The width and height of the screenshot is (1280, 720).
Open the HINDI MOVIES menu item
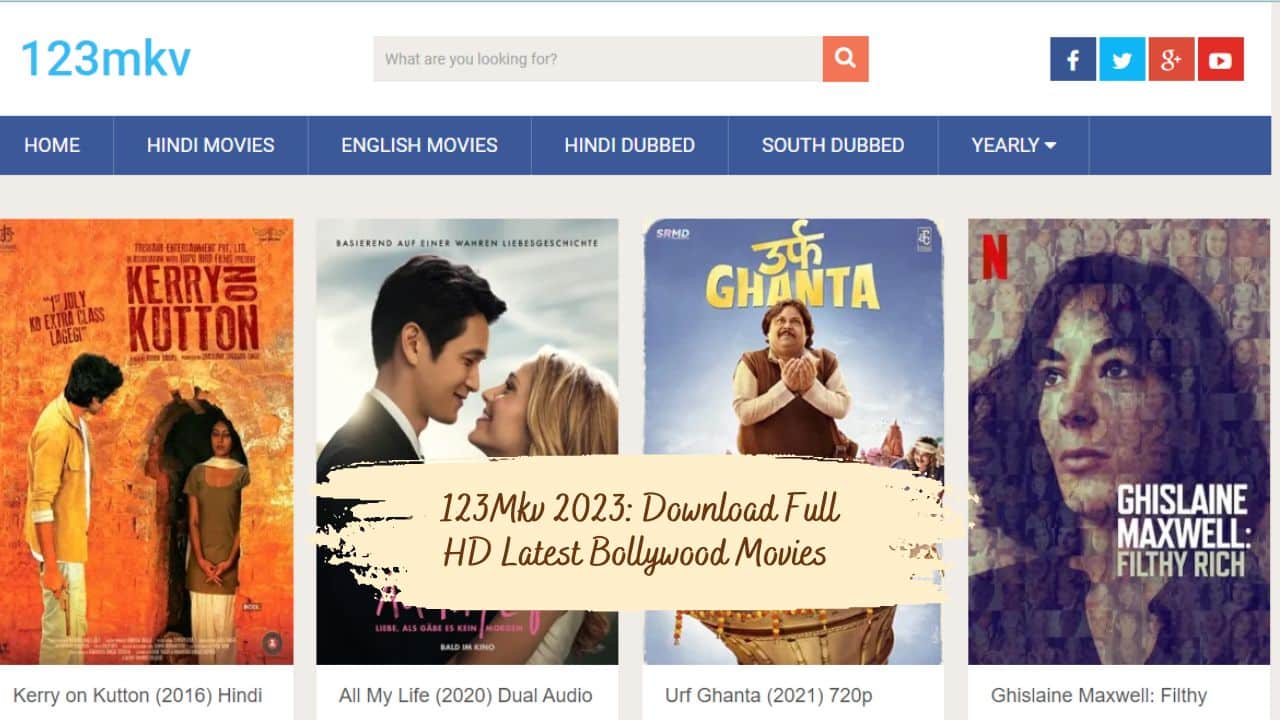[x=211, y=145]
